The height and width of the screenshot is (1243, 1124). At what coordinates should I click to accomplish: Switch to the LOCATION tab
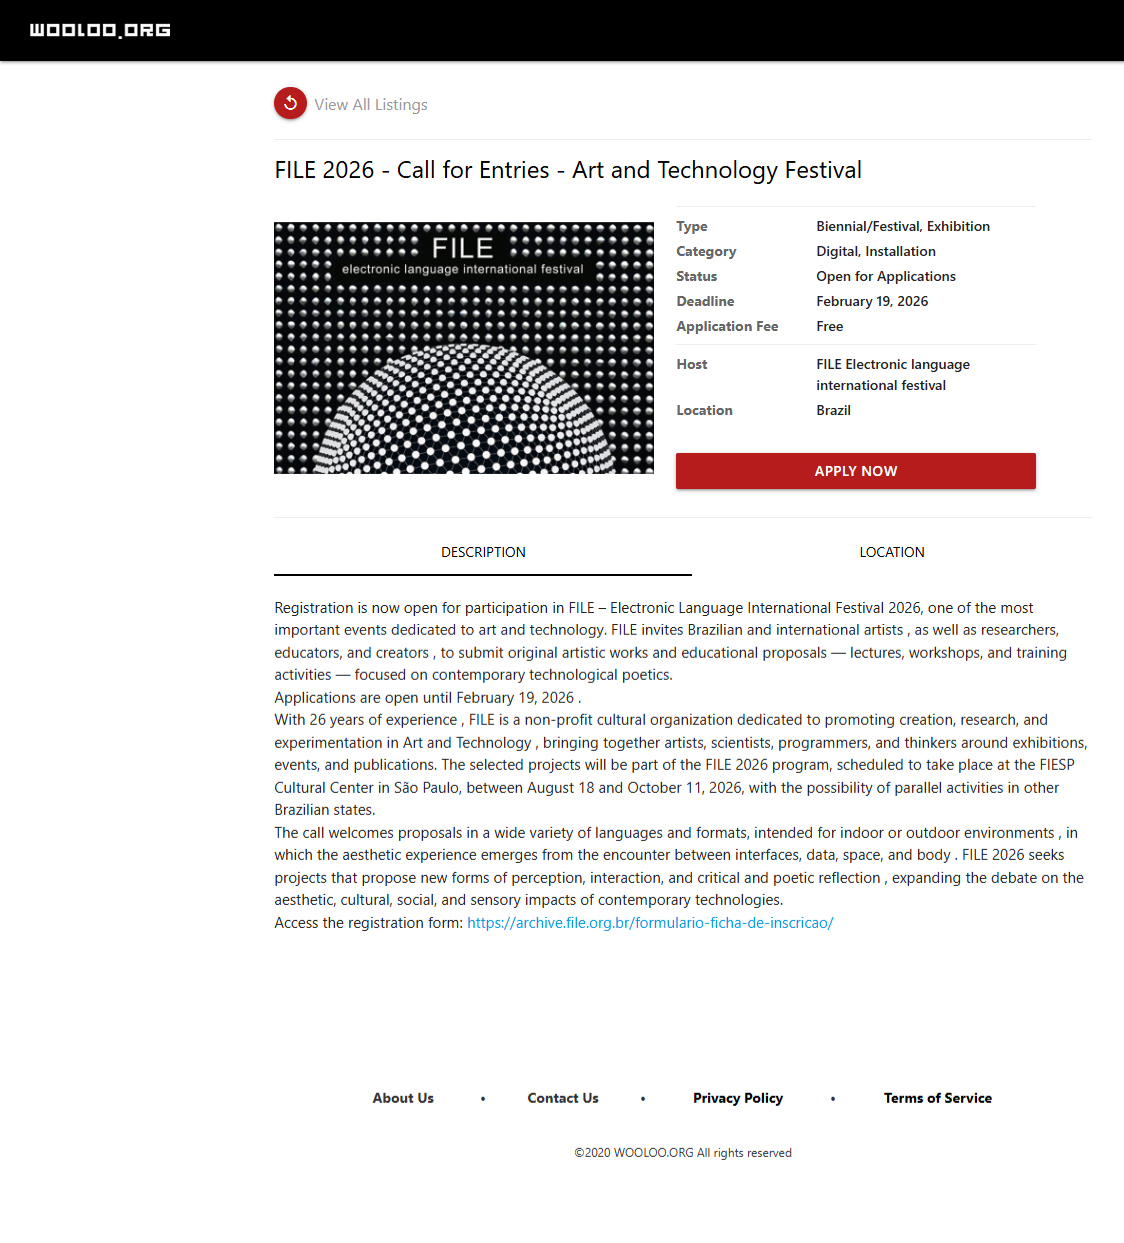tap(891, 552)
